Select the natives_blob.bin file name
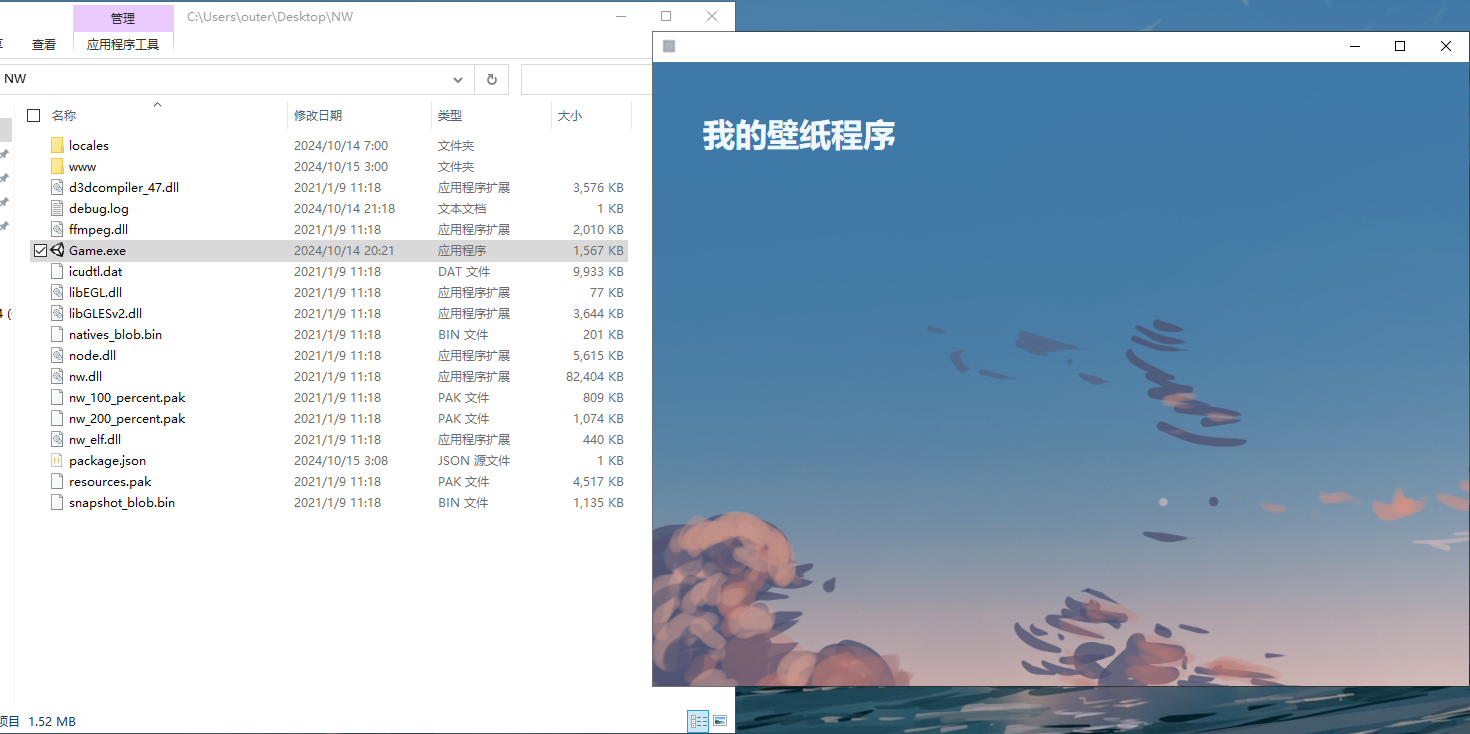 point(115,335)
